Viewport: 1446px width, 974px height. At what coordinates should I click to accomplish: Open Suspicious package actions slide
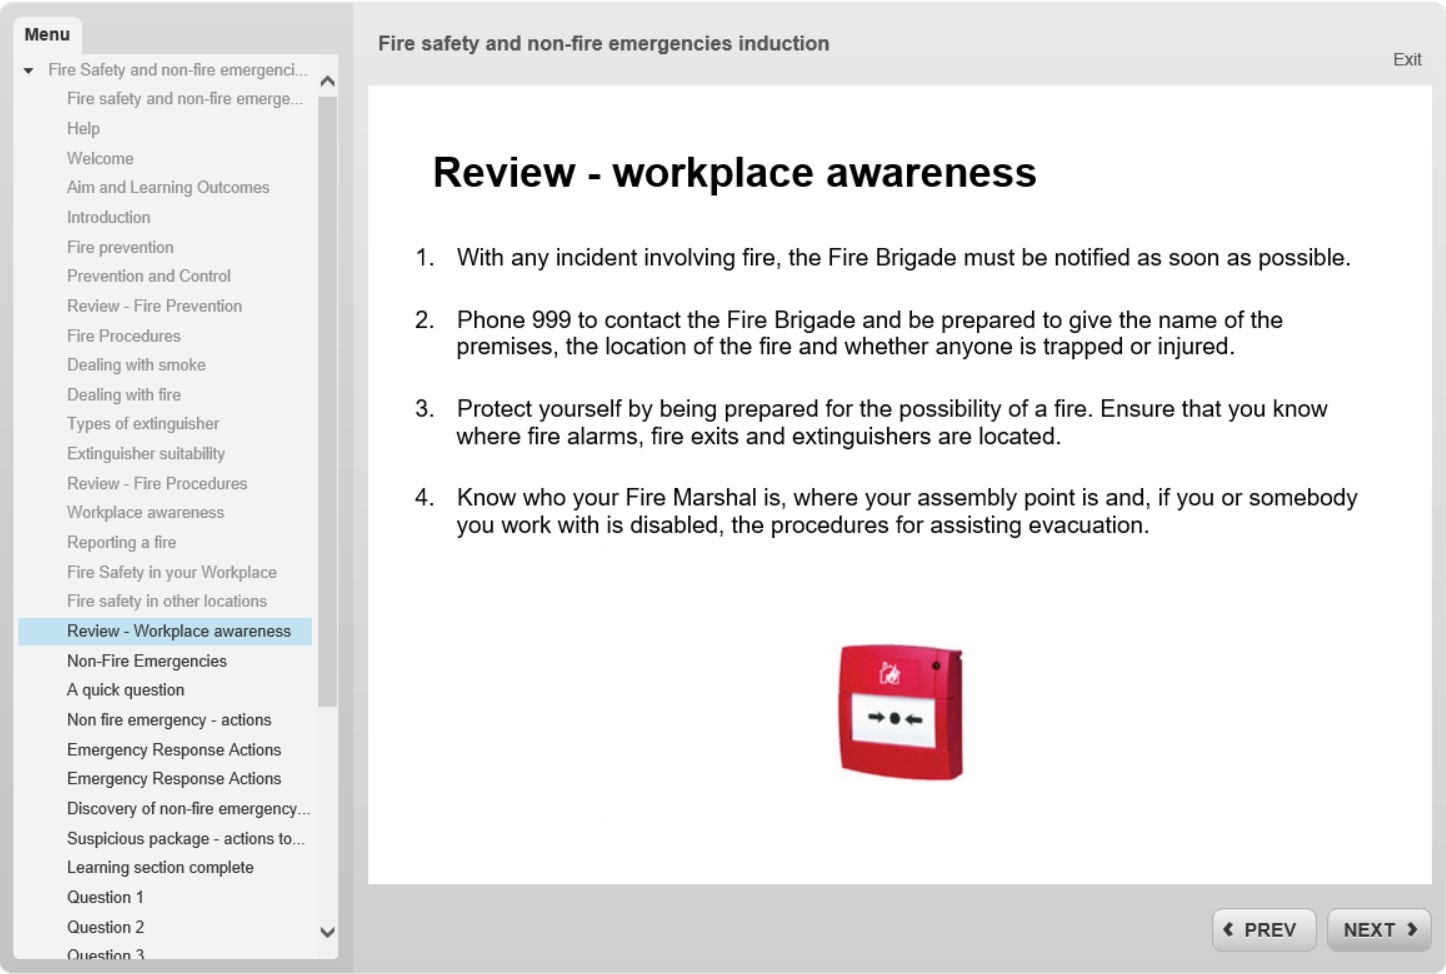pos(185,838)
